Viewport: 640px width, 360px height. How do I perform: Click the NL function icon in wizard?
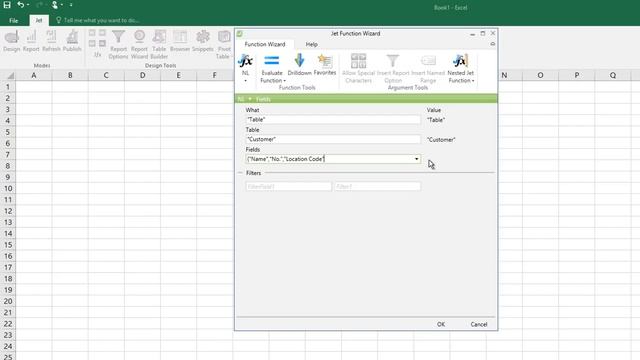tap(245, 61)
